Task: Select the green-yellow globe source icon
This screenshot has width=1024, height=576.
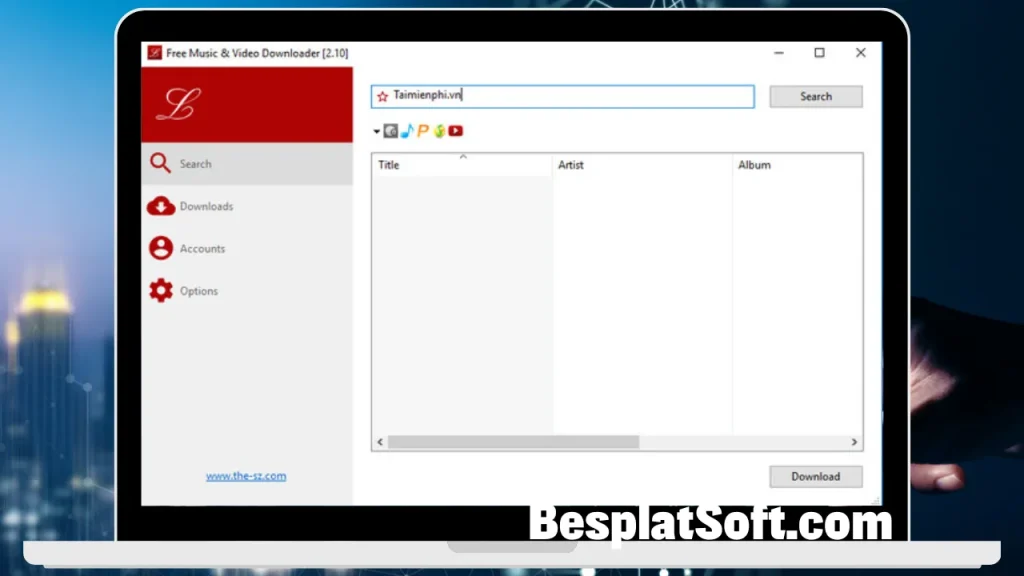Action: [439, 131]
